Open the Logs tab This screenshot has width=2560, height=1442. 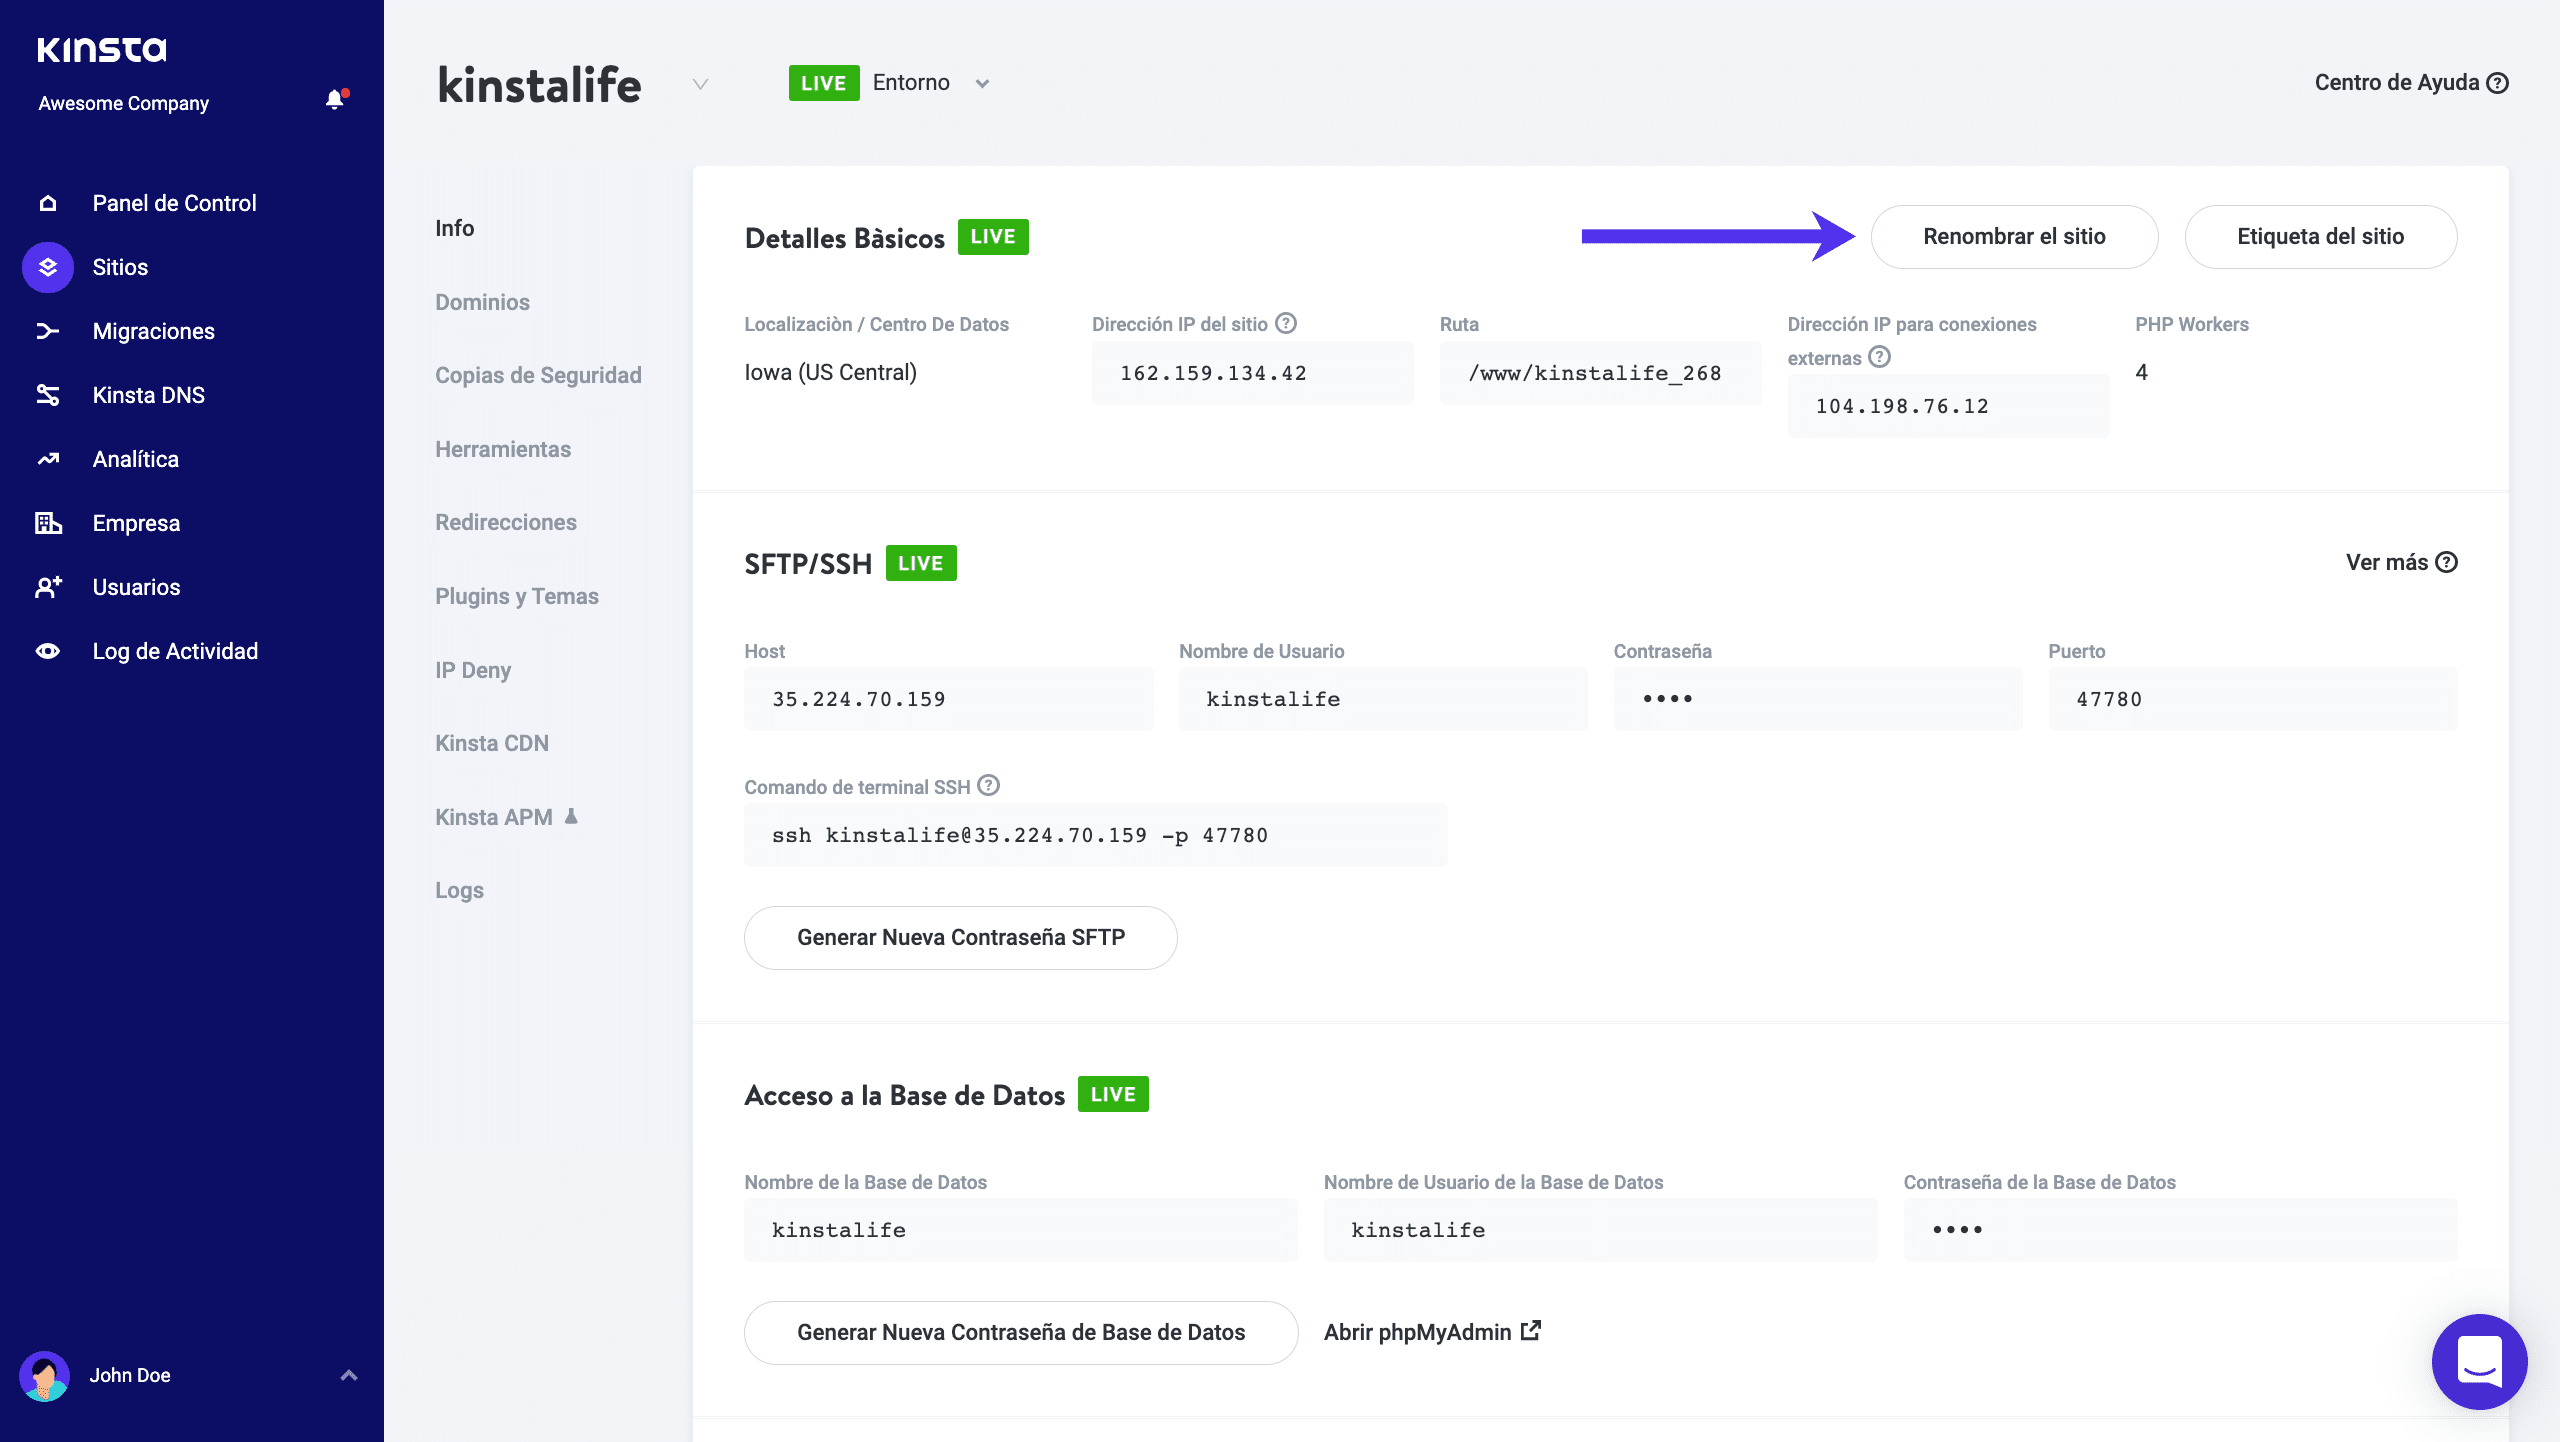[x=460, y=890]
